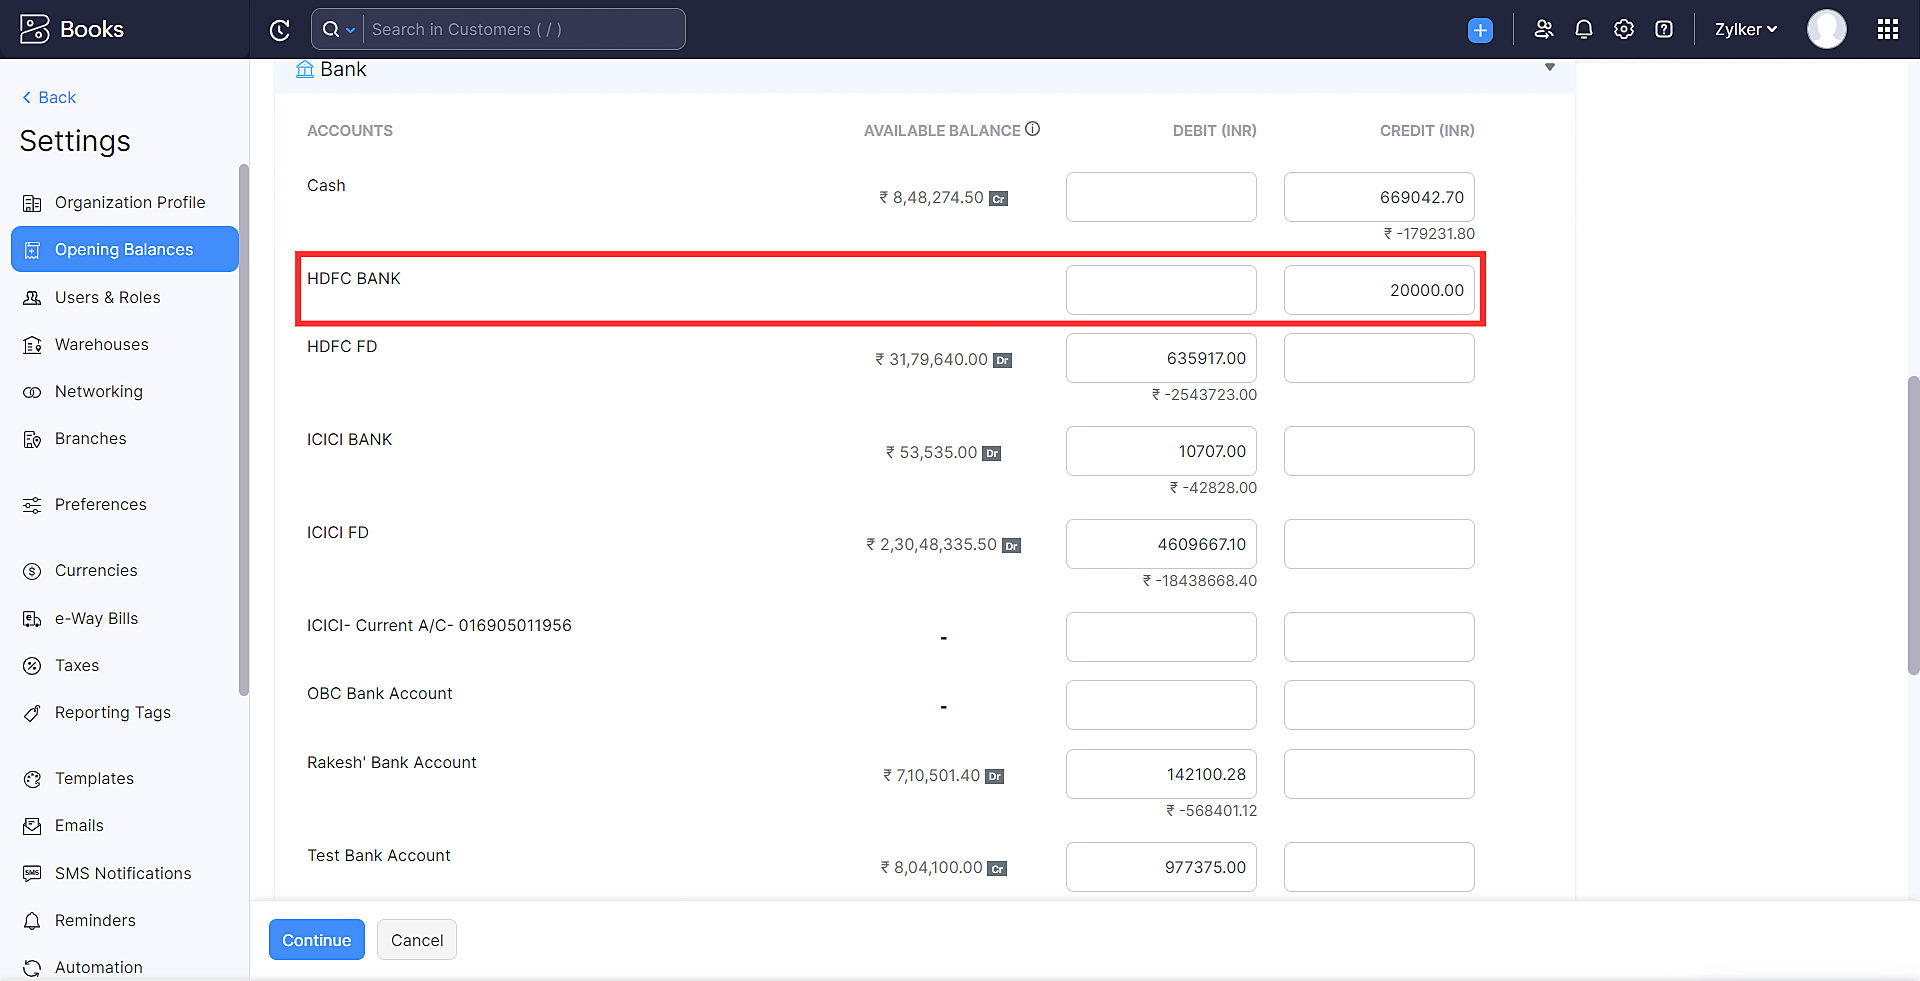The image size is (1920, 981).
Task: Click the recent activity history icon
Action: [280, 30]
